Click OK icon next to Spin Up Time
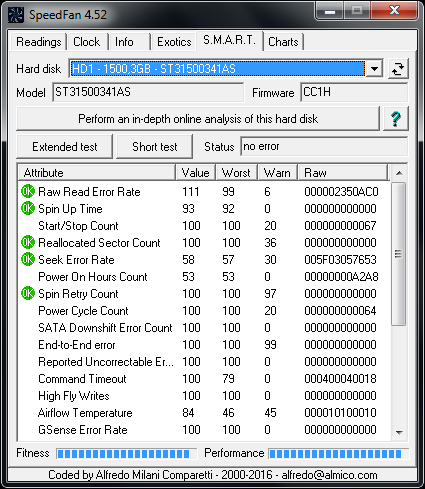The image size is (425, 489). point(28,208)
